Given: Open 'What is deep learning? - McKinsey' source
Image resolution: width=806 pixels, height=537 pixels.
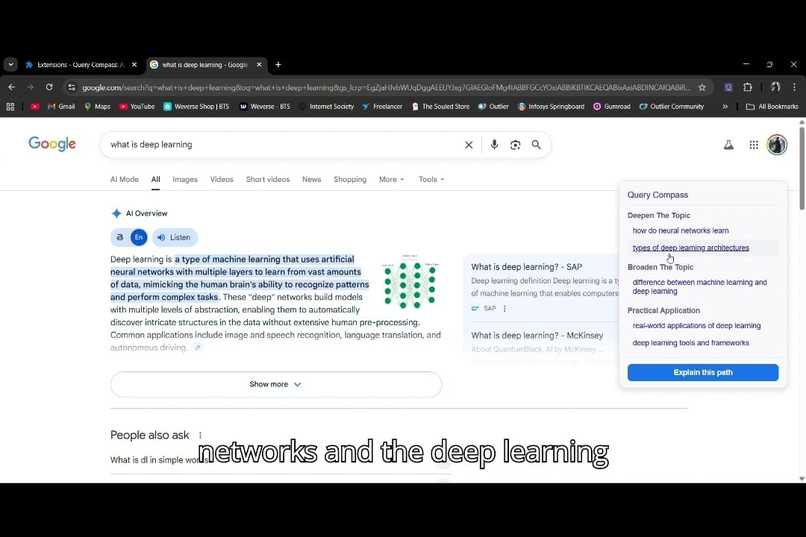Looking at the screenshot, I should [x=537, y=336].
